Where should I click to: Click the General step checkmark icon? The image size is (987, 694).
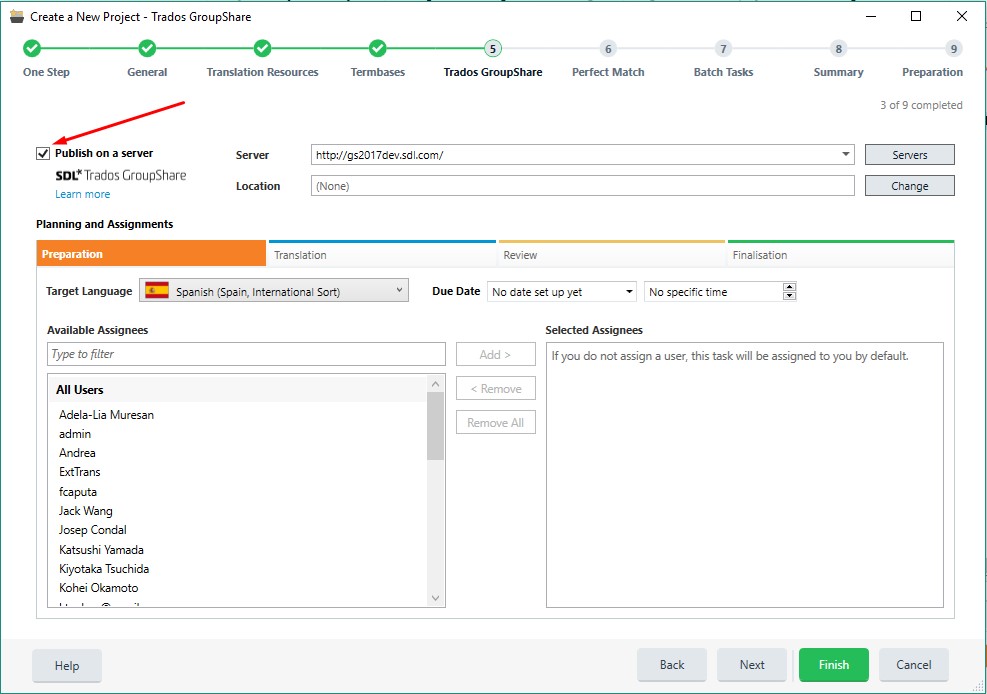147,48
